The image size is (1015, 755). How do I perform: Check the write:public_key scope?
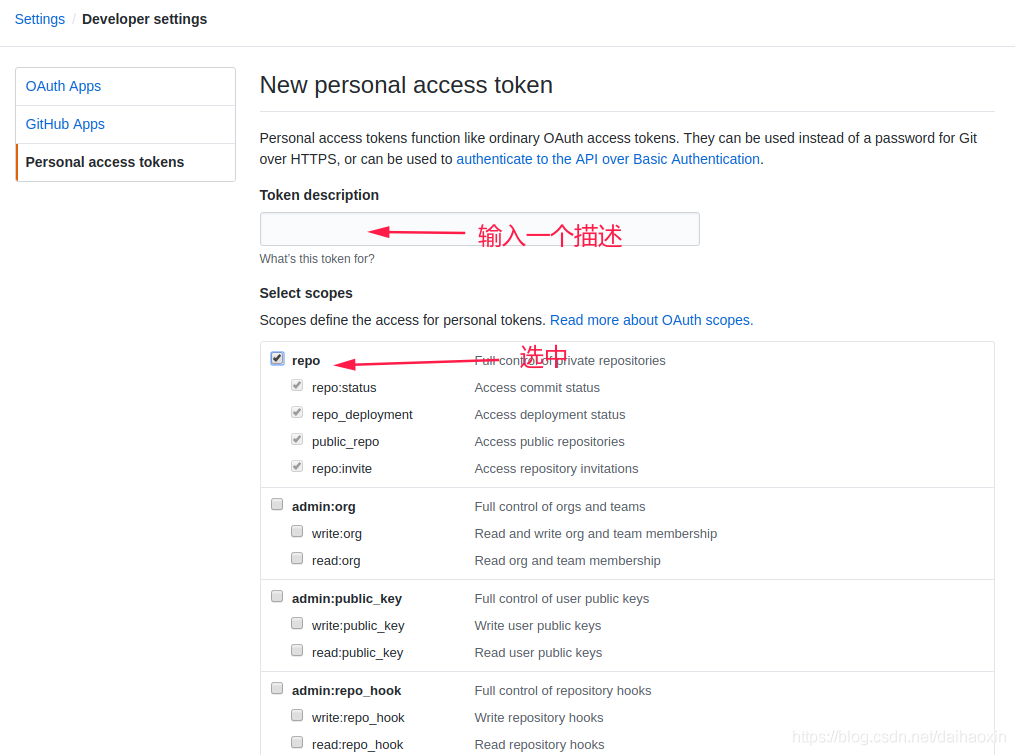click(297, 624)
